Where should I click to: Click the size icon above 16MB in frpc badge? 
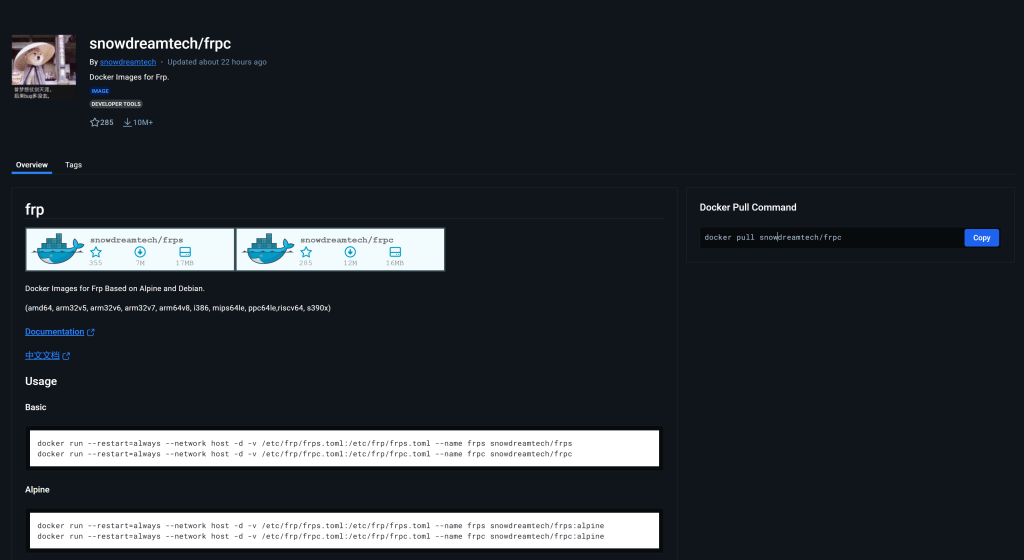[395, 252]
